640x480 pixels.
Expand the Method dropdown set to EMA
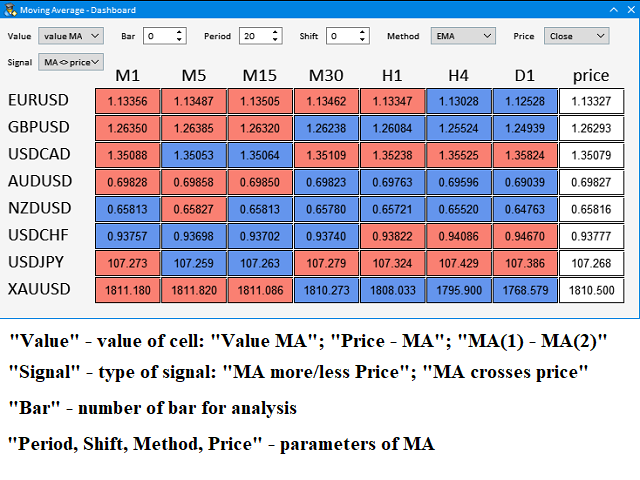463,36
